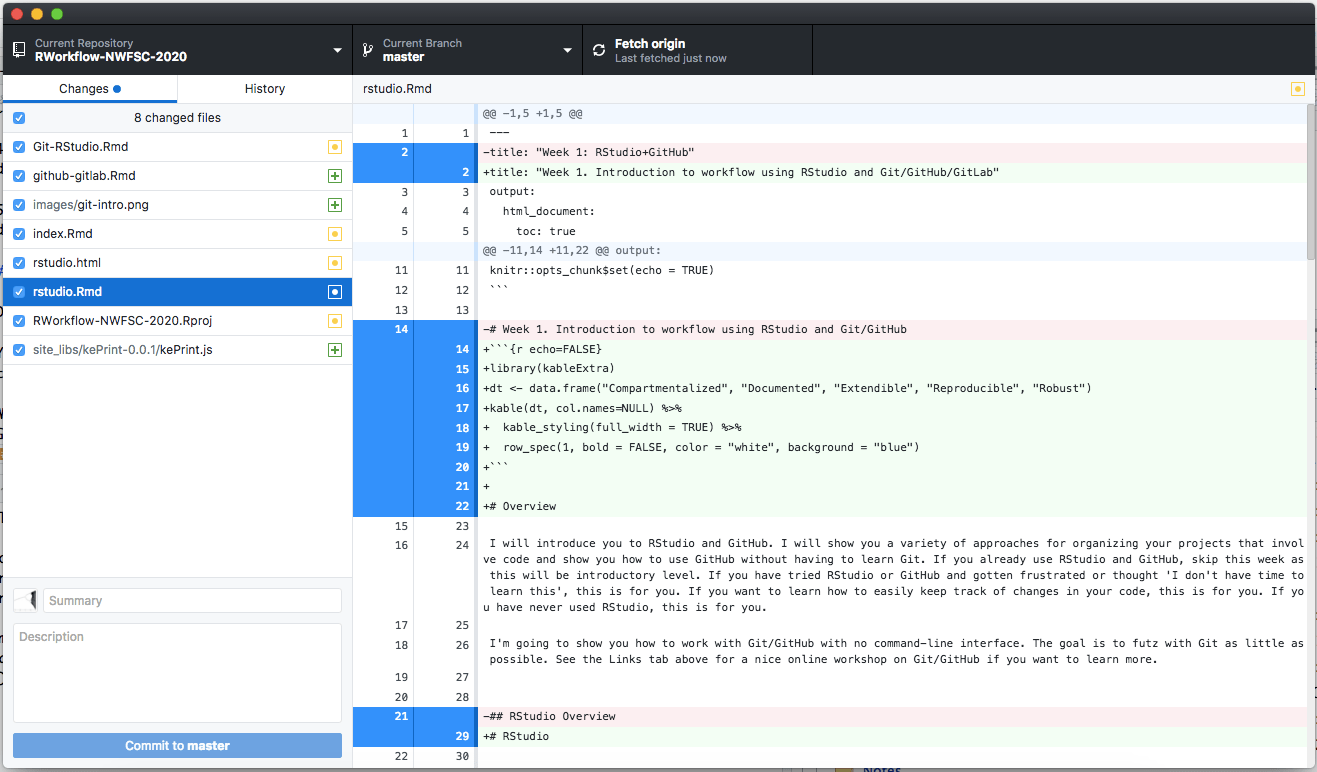The image size is (1317, 772).
Task: Click the modified status icon for index.Rmd
Action: point(335,234)
